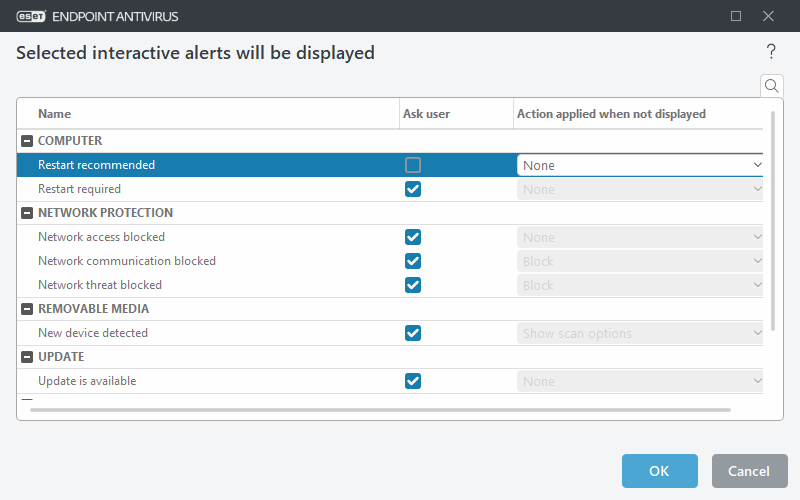Open the search magnifier icon
This screenshot has width=800, height=500.
click(x=771, y=86)
